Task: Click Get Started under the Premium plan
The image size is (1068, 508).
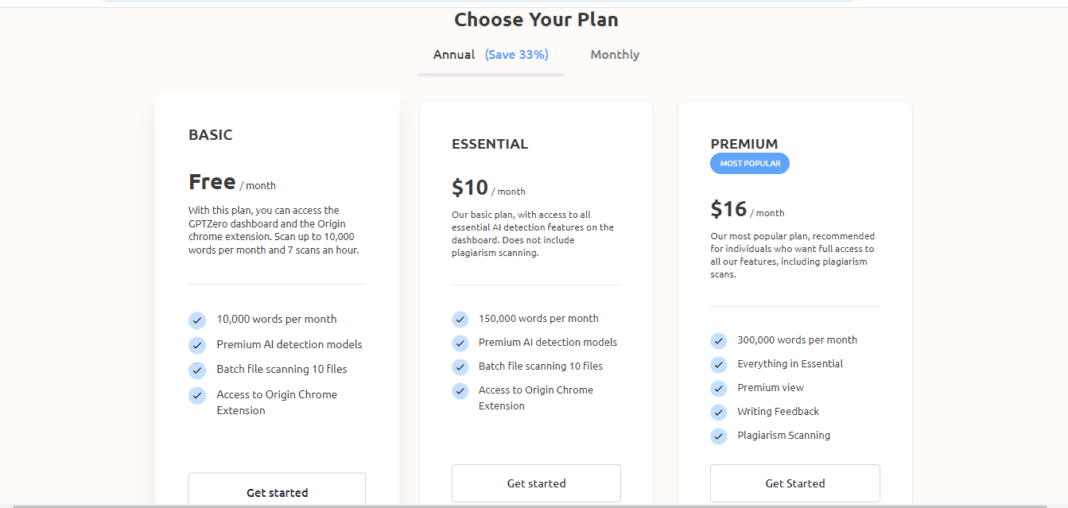Action: 795,483
